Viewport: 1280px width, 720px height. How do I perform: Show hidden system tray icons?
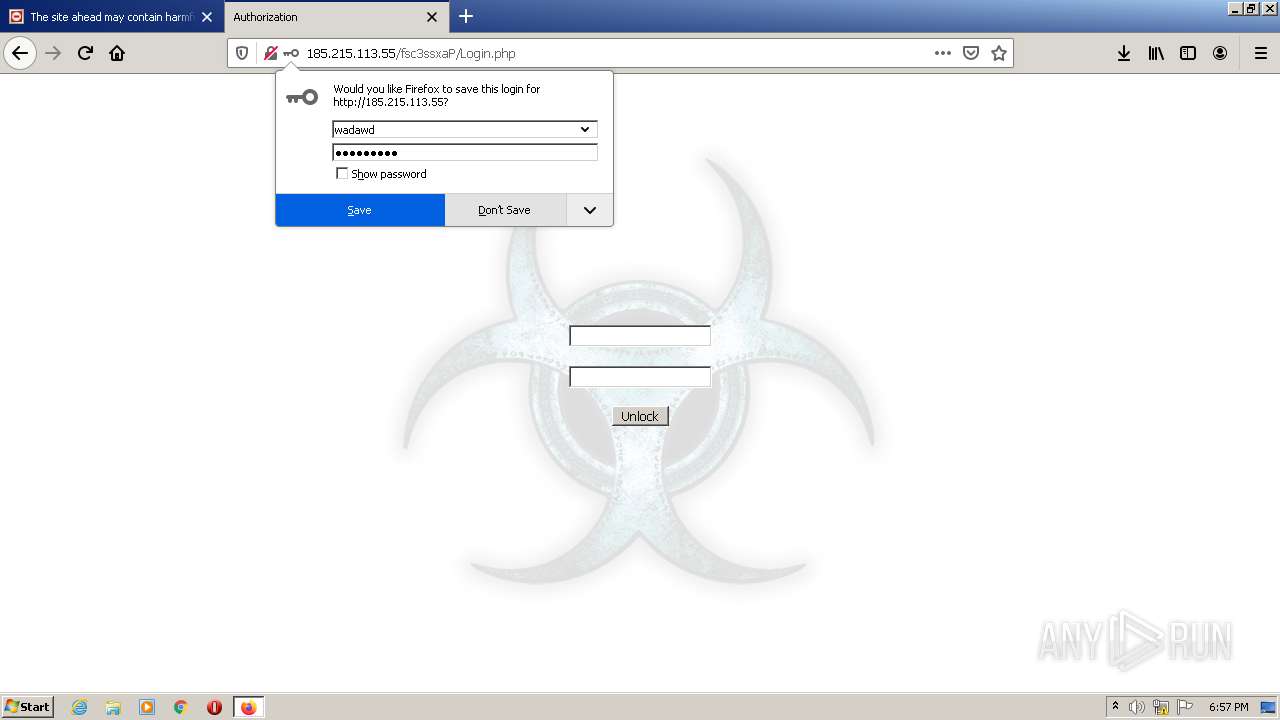pyautogui.click(x=1115, y=706)
